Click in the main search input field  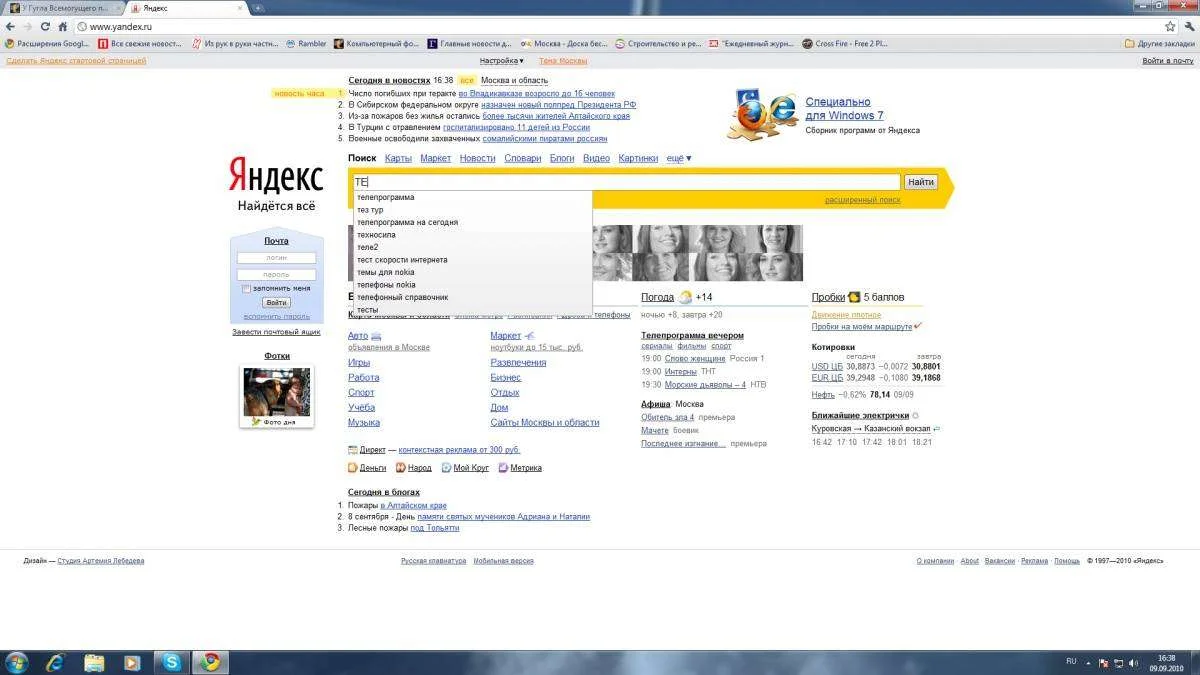click(x=627, y=182)
